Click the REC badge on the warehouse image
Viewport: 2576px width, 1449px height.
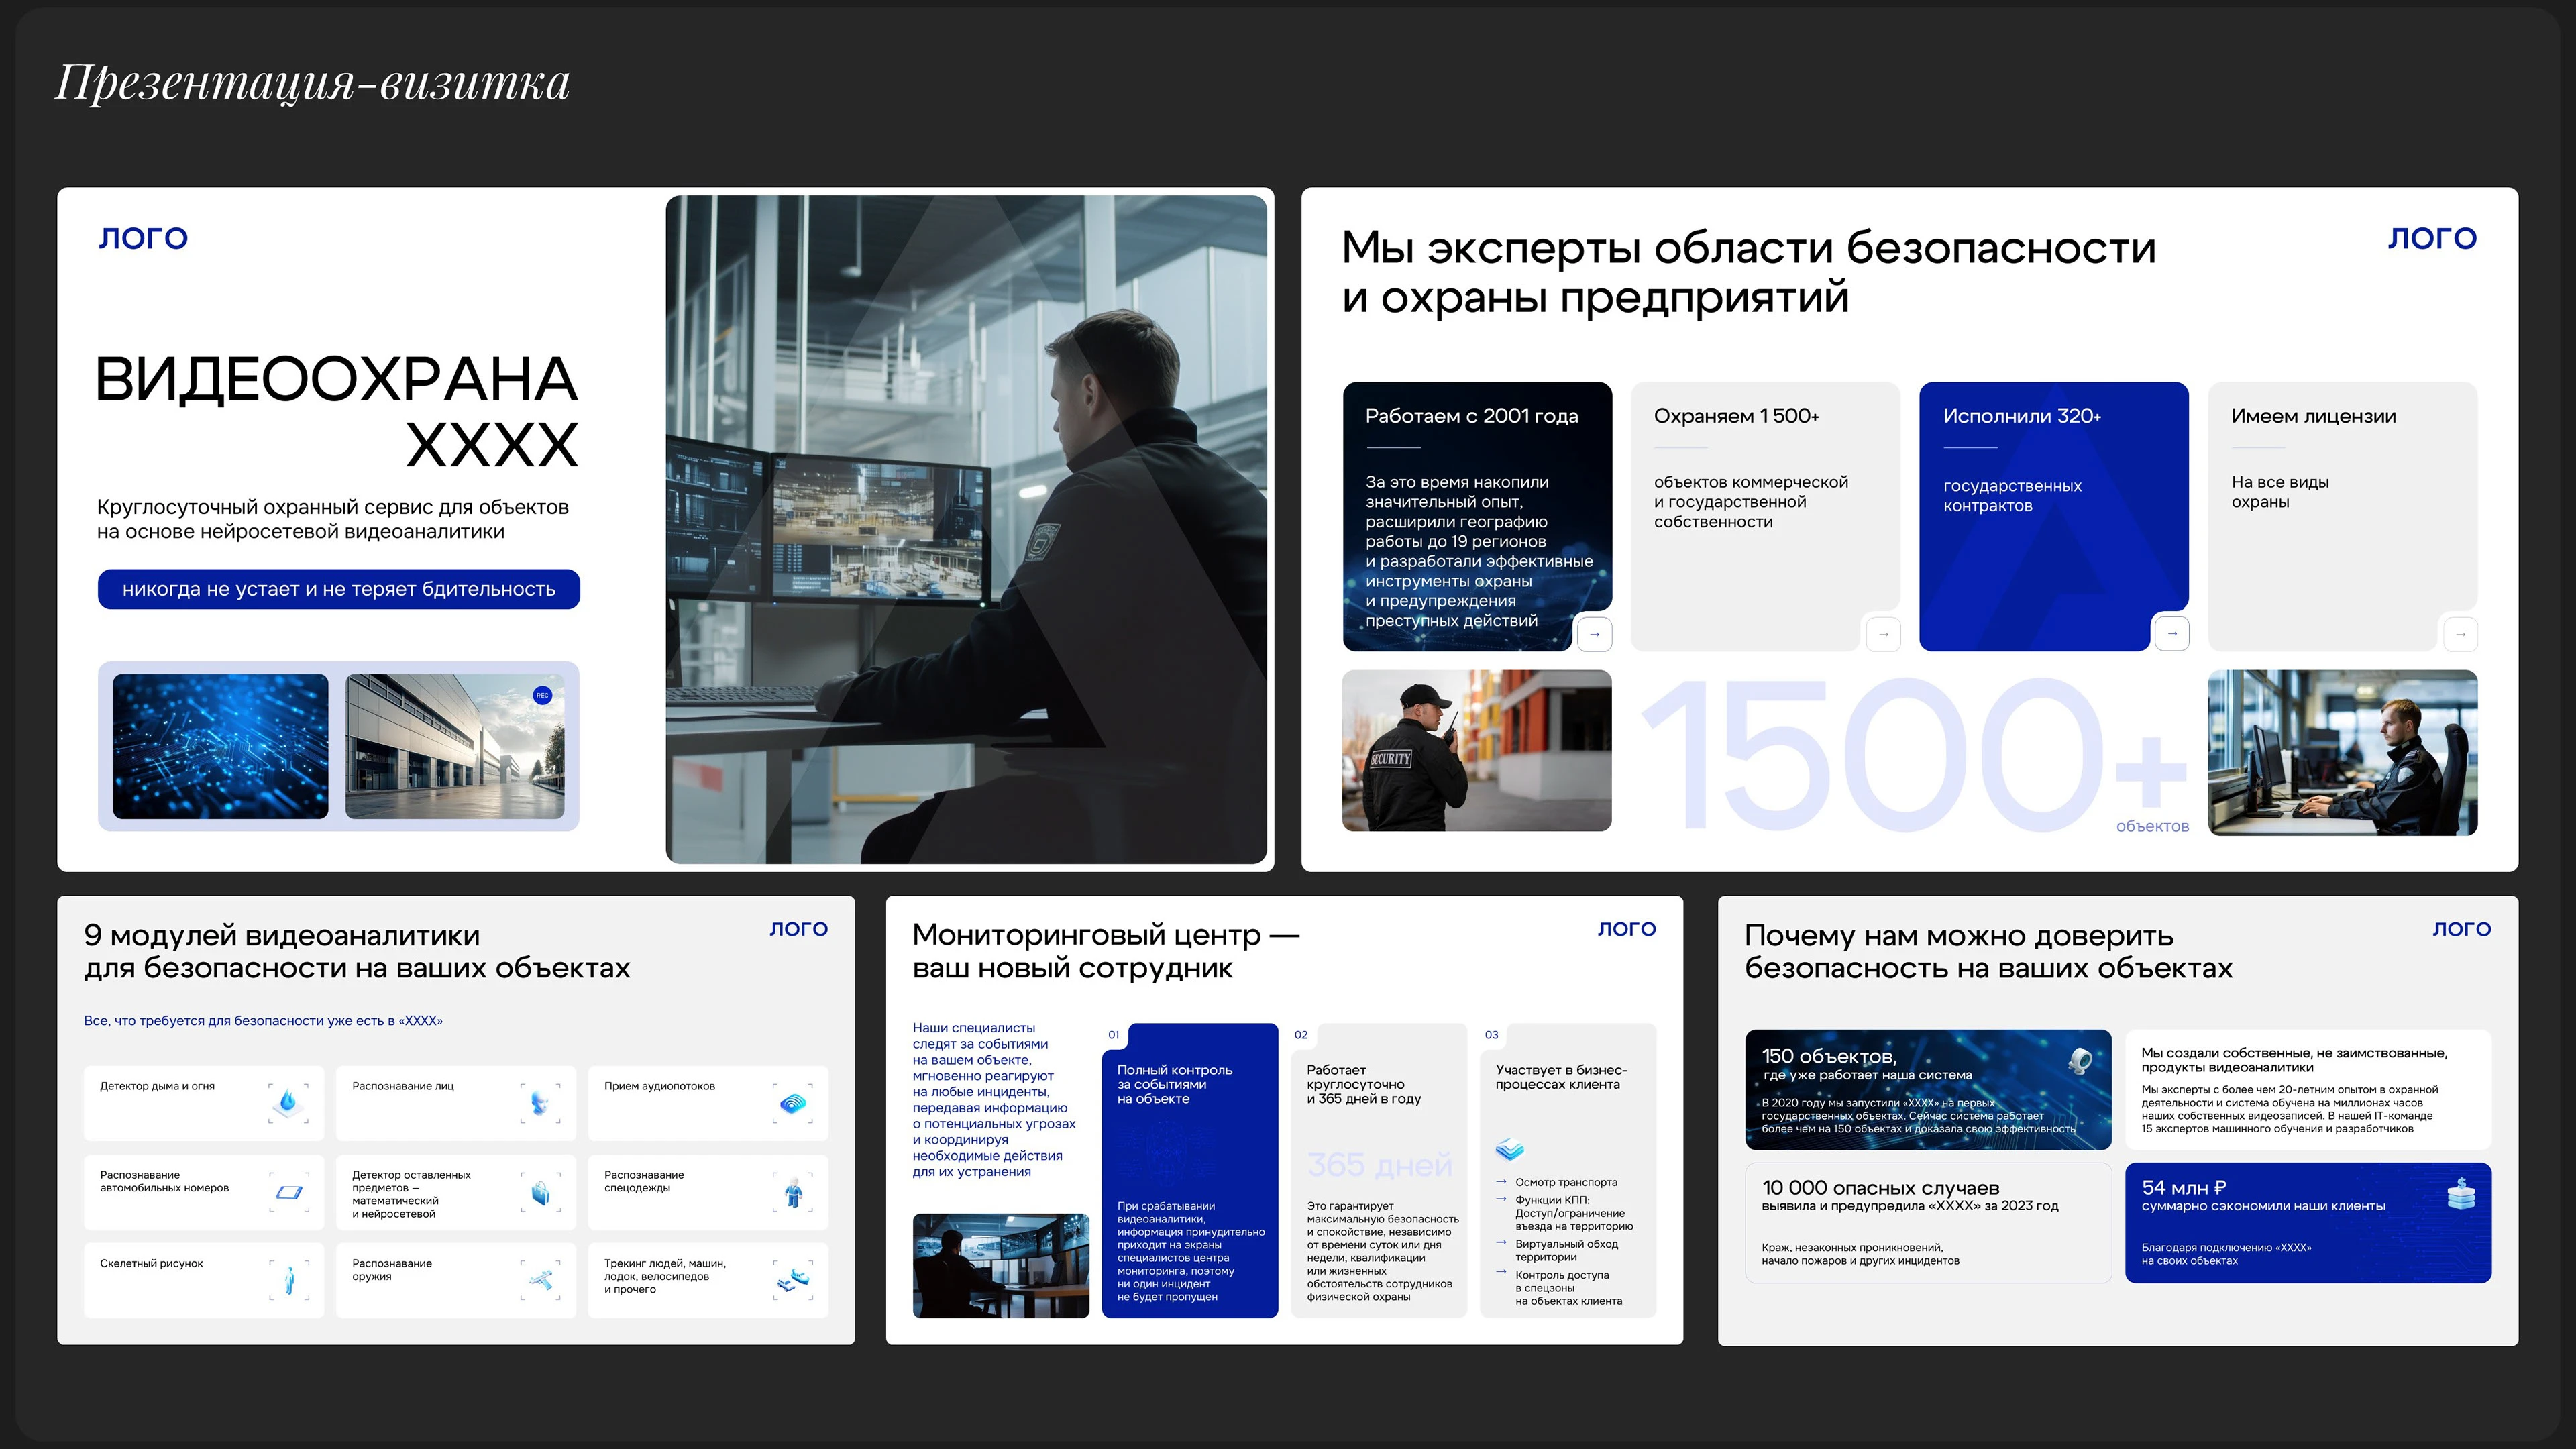point(543,695)
